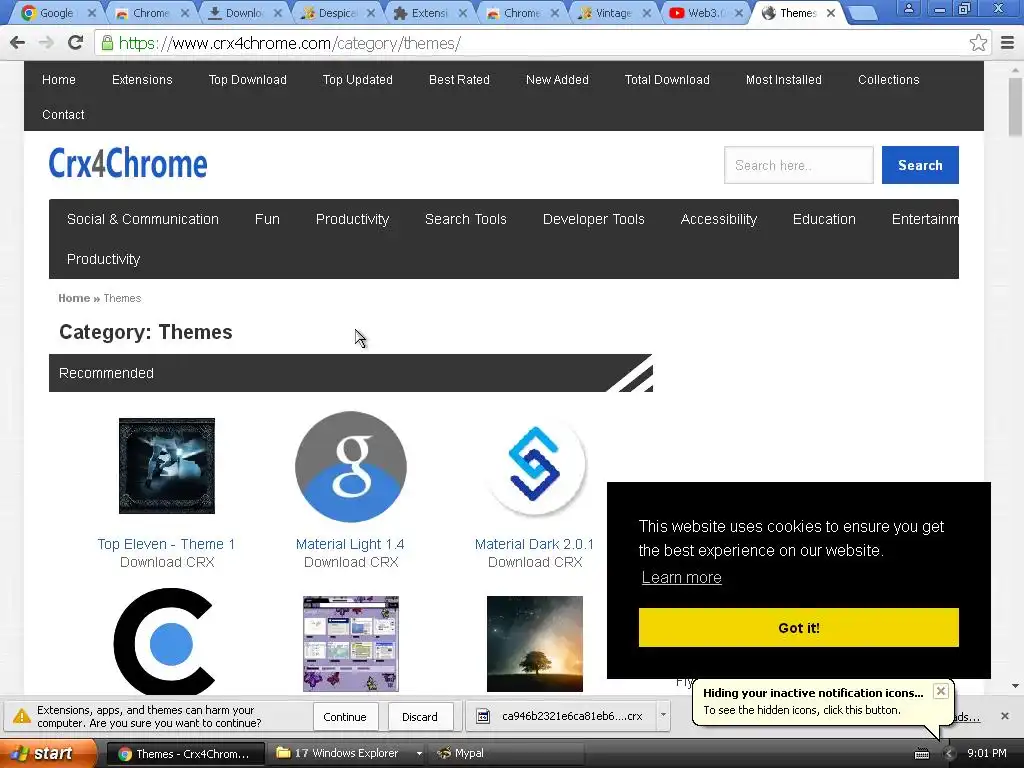Select the Fun category
1024x768 pixels.
pos(267,219)
